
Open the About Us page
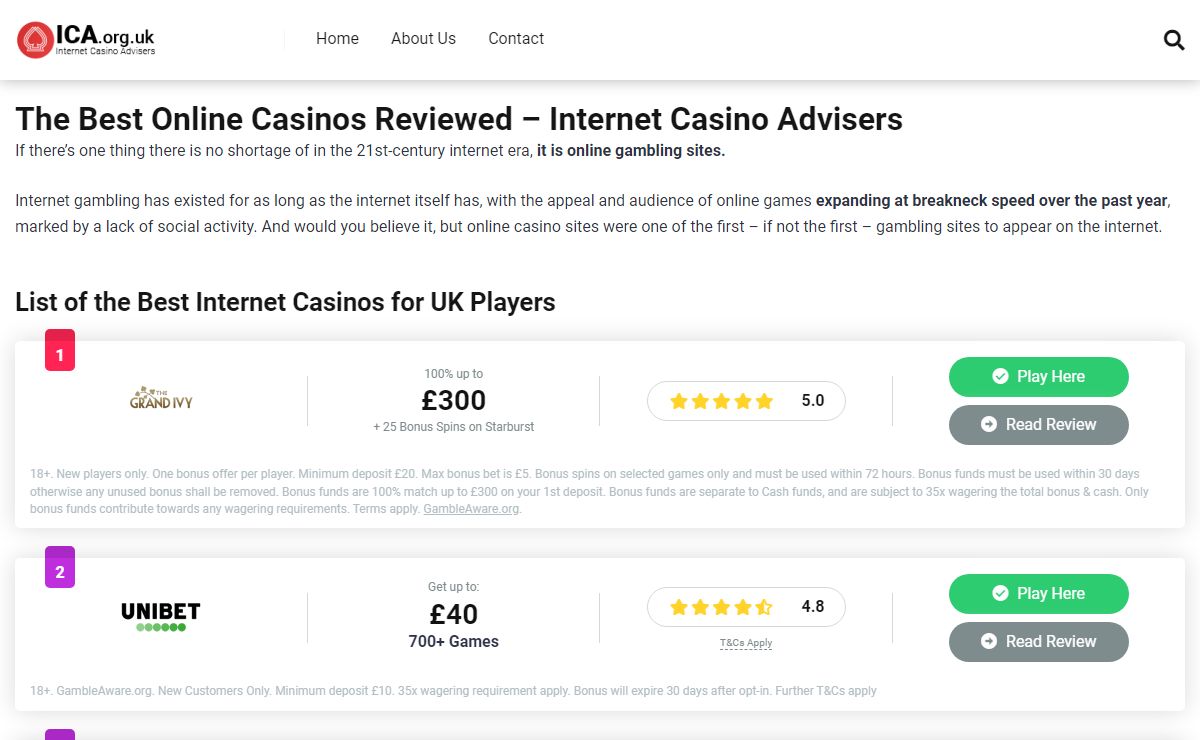423,39
